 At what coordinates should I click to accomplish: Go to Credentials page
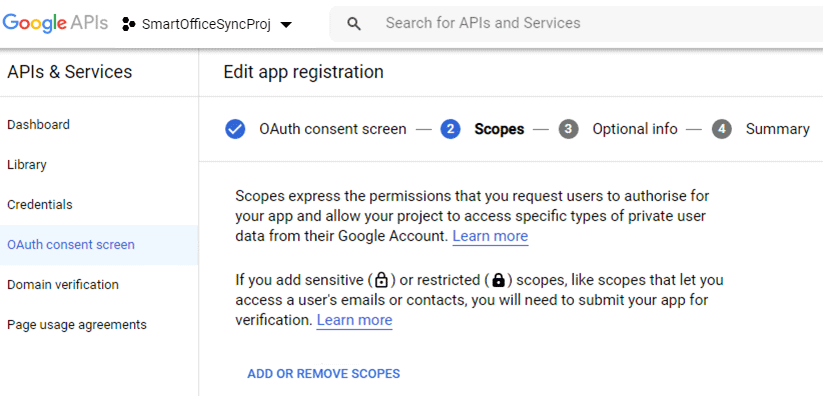pyautogui.click(x=40, y=204)
